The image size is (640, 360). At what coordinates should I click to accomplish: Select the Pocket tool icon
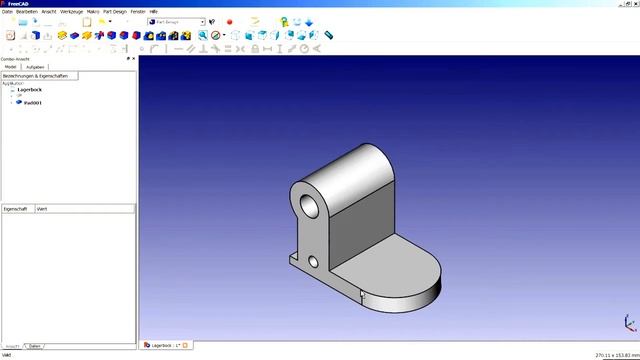74,36
